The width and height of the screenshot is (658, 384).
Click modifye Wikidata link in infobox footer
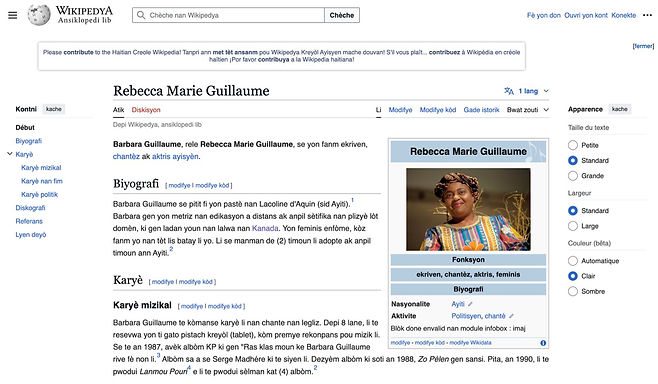click(470, 343)
